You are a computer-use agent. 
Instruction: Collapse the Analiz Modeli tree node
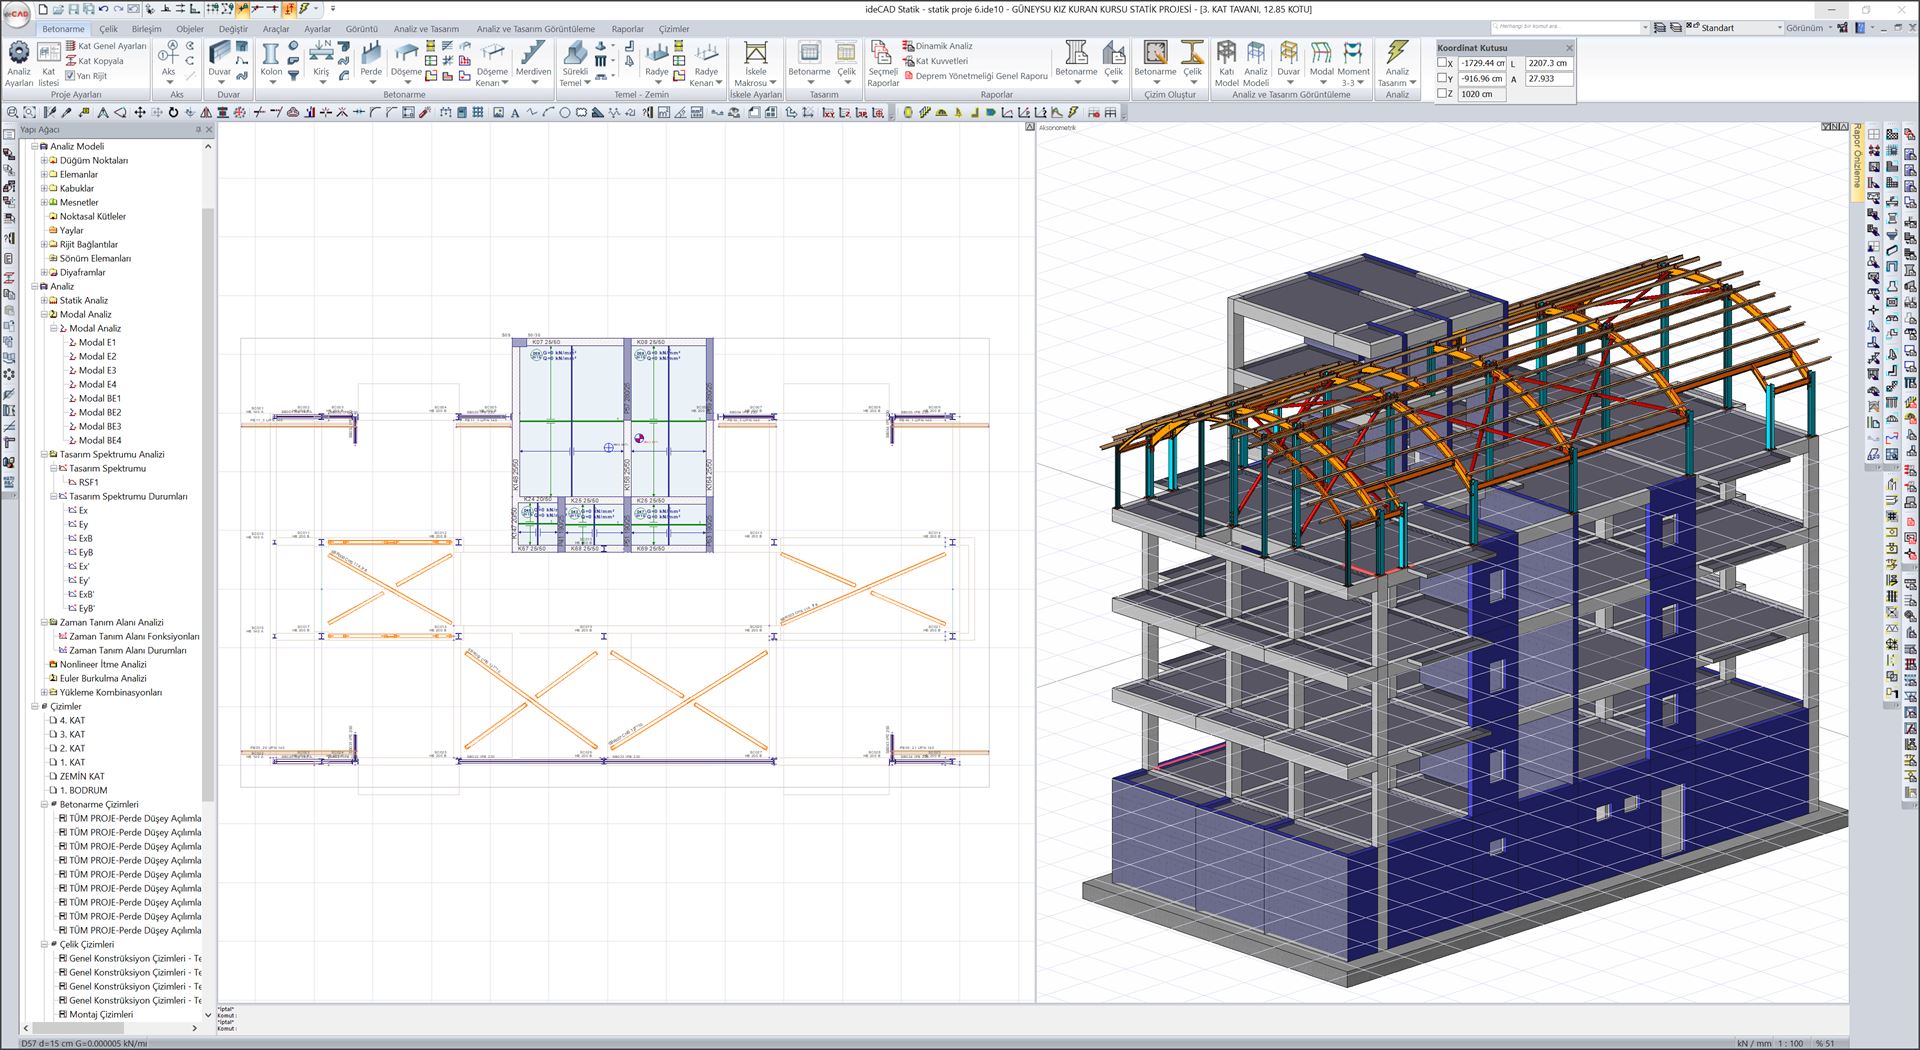click(35, 145)
